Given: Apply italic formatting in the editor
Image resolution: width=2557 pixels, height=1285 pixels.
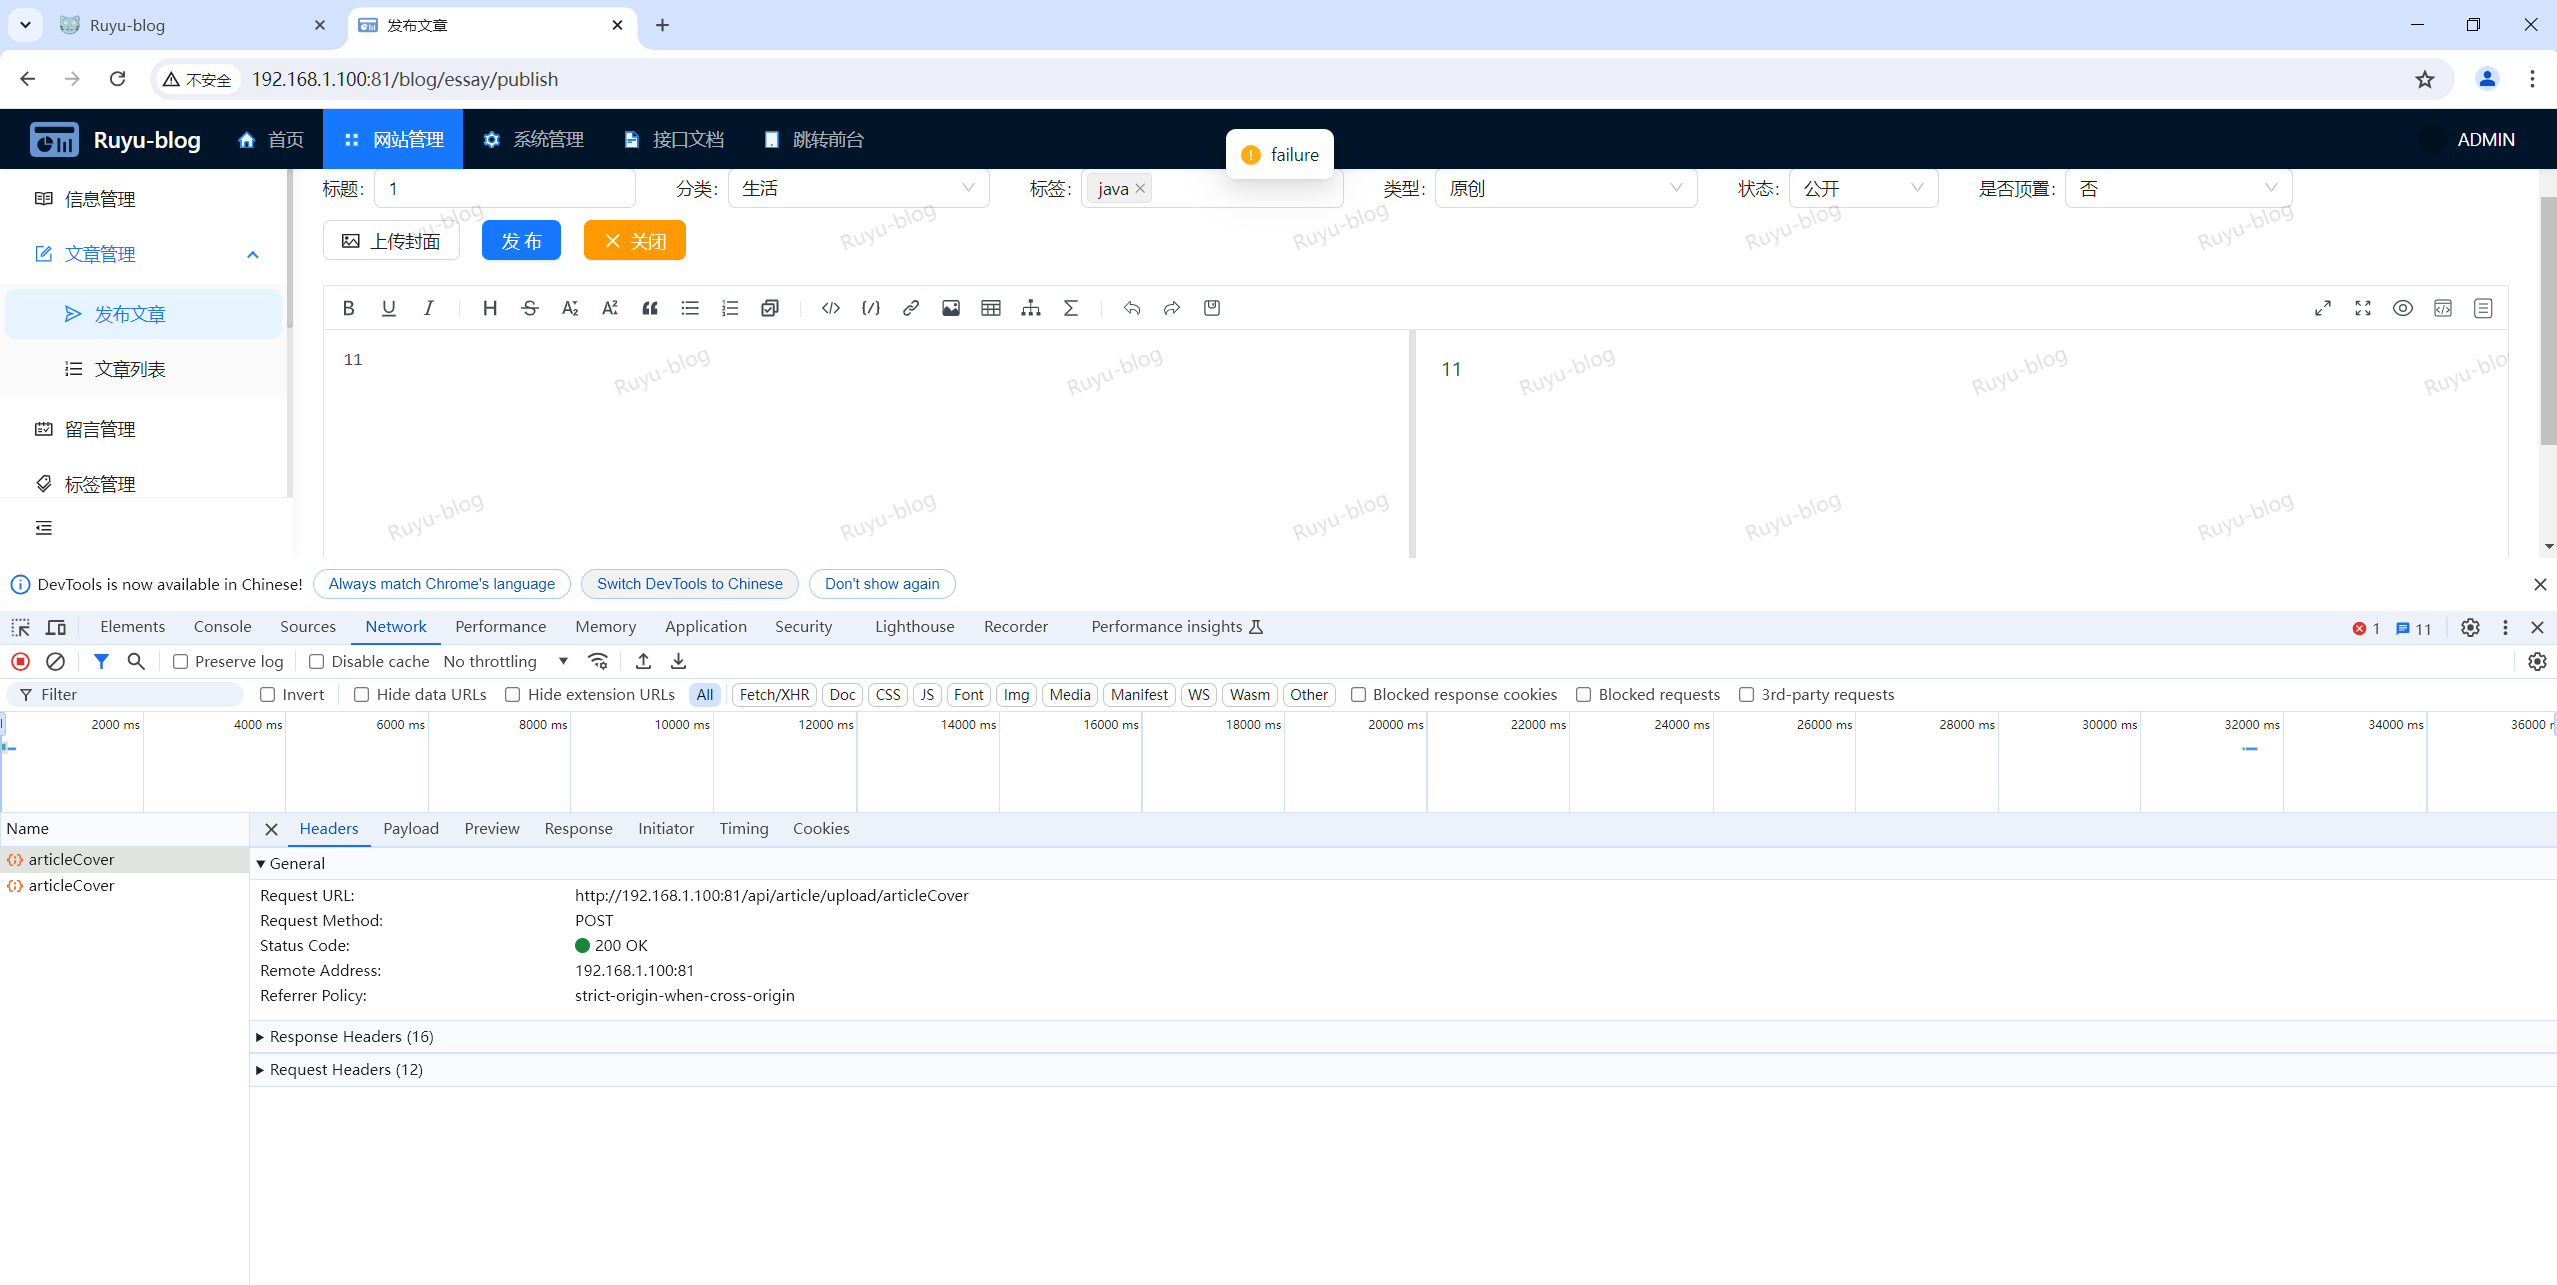Looking at the screenshot, I should pyautogui.click(x=429, y=308).
